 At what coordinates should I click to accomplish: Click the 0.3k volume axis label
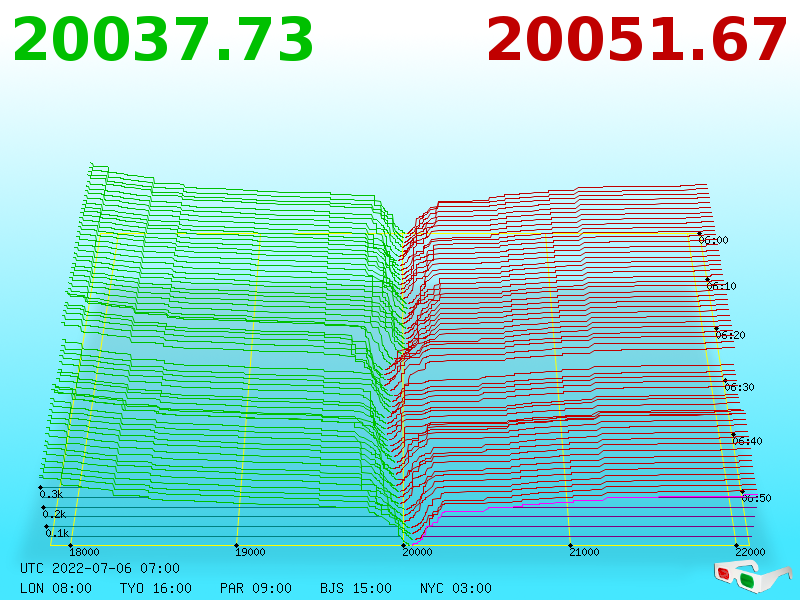pos(51,494)
